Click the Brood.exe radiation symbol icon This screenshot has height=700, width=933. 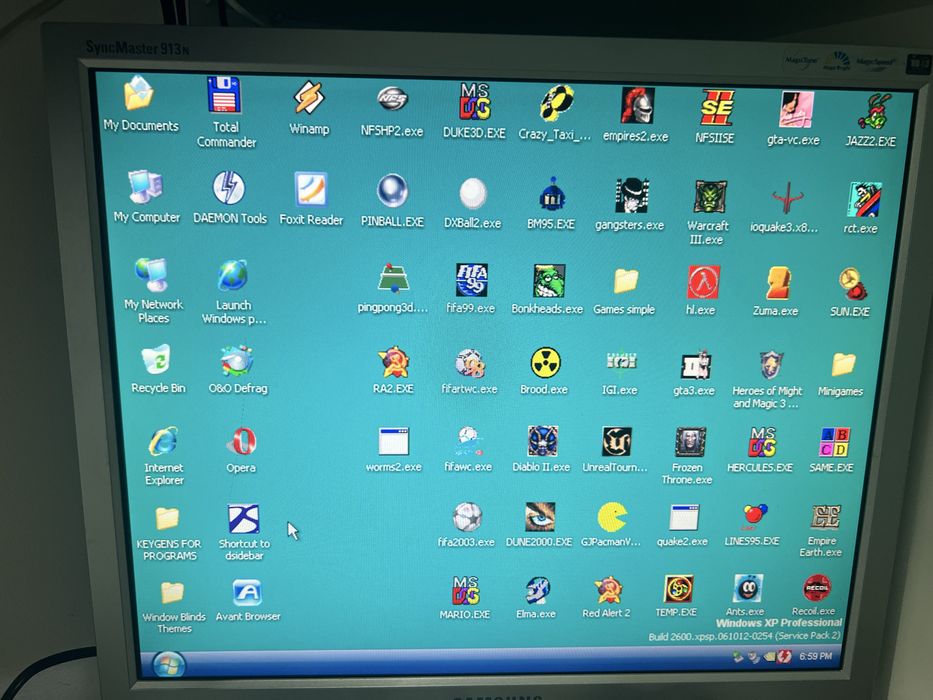coord(546,363)
